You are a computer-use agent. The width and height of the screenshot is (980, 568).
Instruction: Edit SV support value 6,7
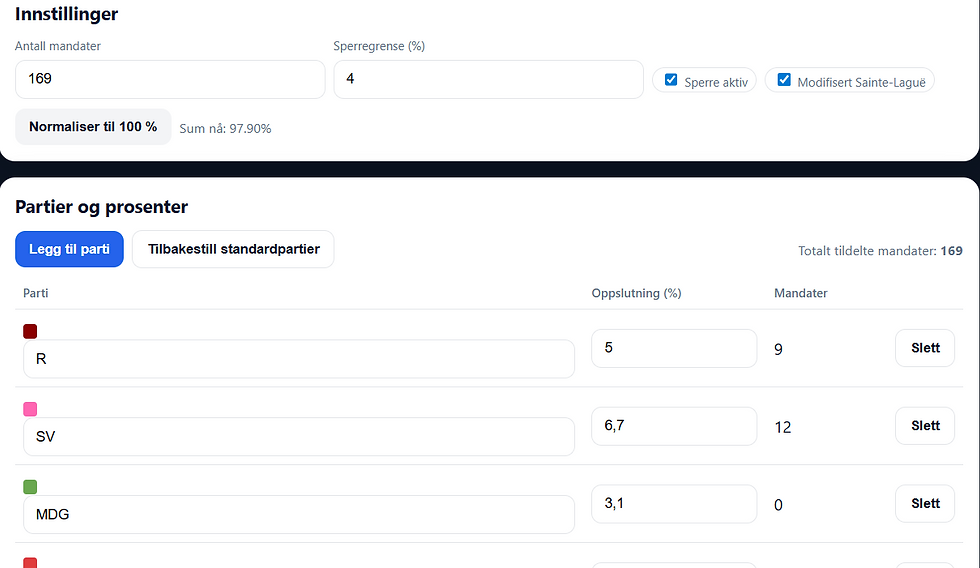tap(674, 426)
